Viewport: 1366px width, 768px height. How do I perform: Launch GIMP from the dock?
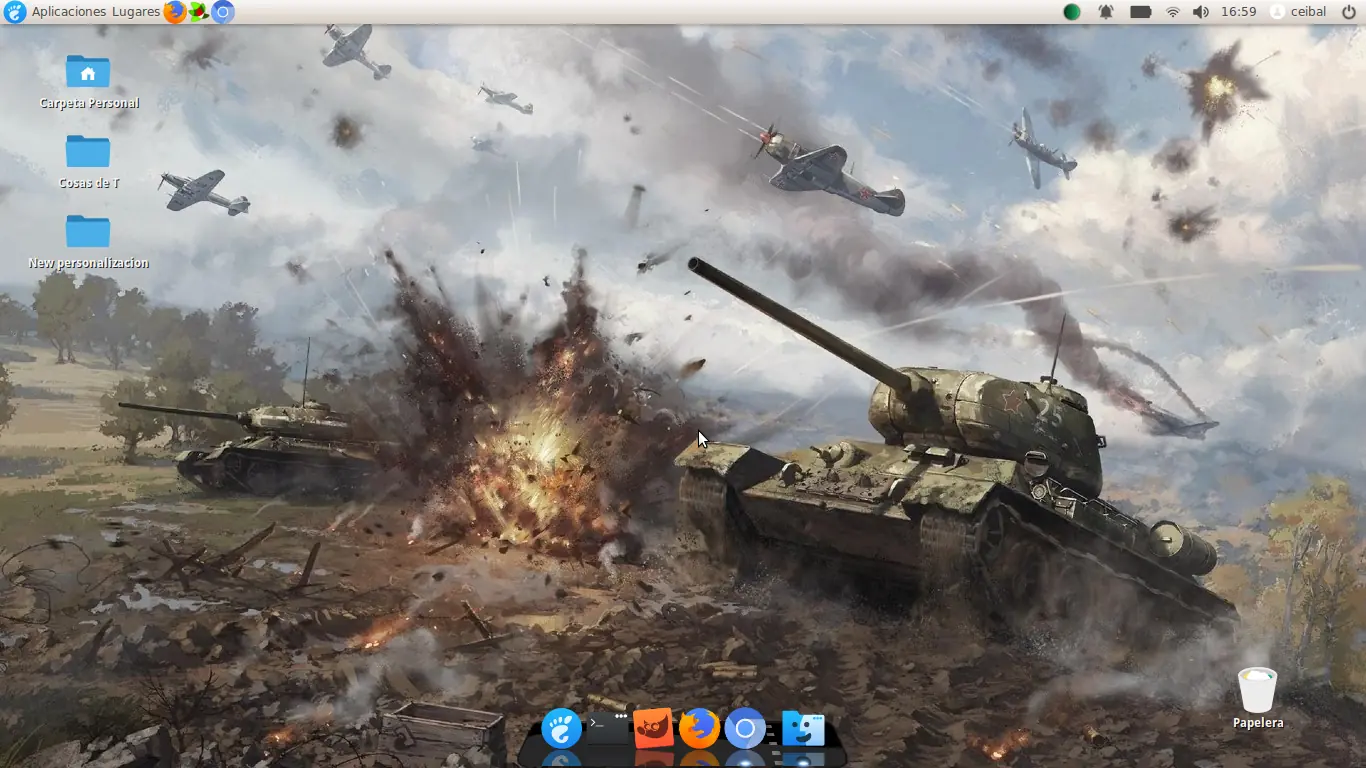(x=653, y=729)
